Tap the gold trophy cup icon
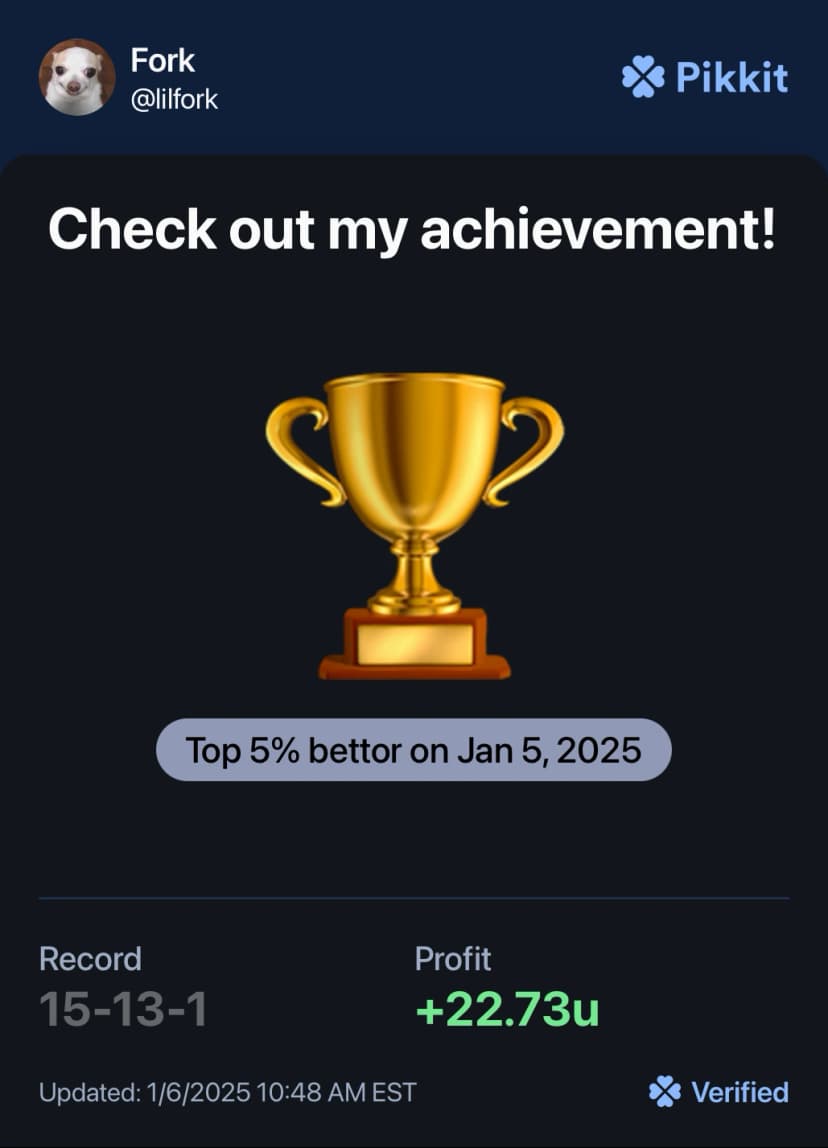Screen dimensions: 828x1148 (x=414, y=526)
